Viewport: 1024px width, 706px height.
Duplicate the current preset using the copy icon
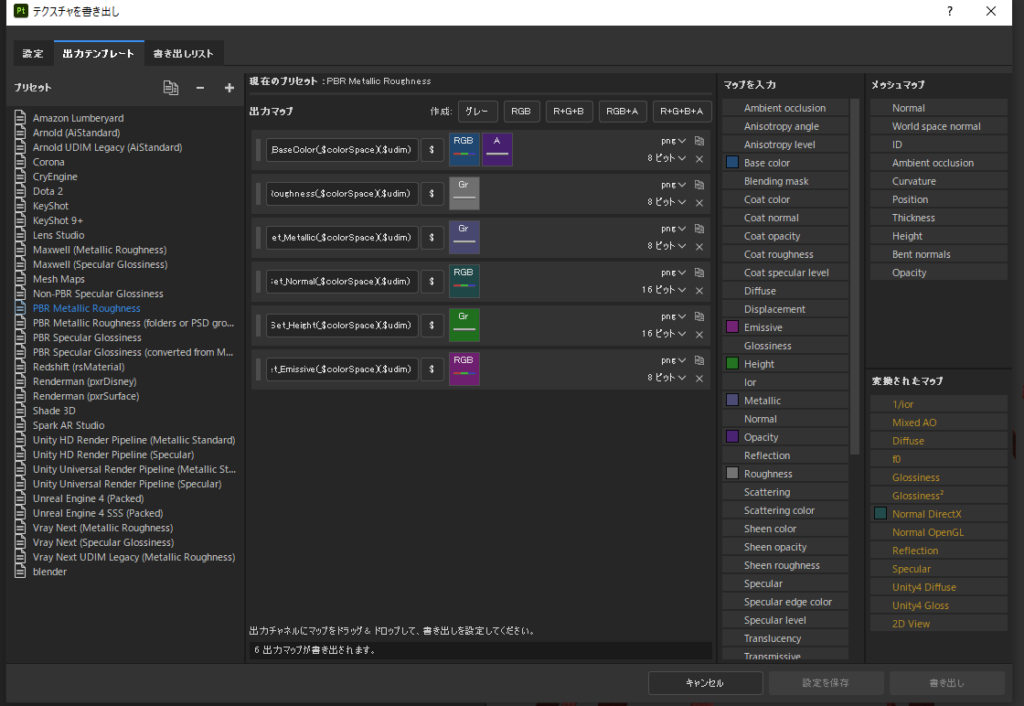click(170, 88)
